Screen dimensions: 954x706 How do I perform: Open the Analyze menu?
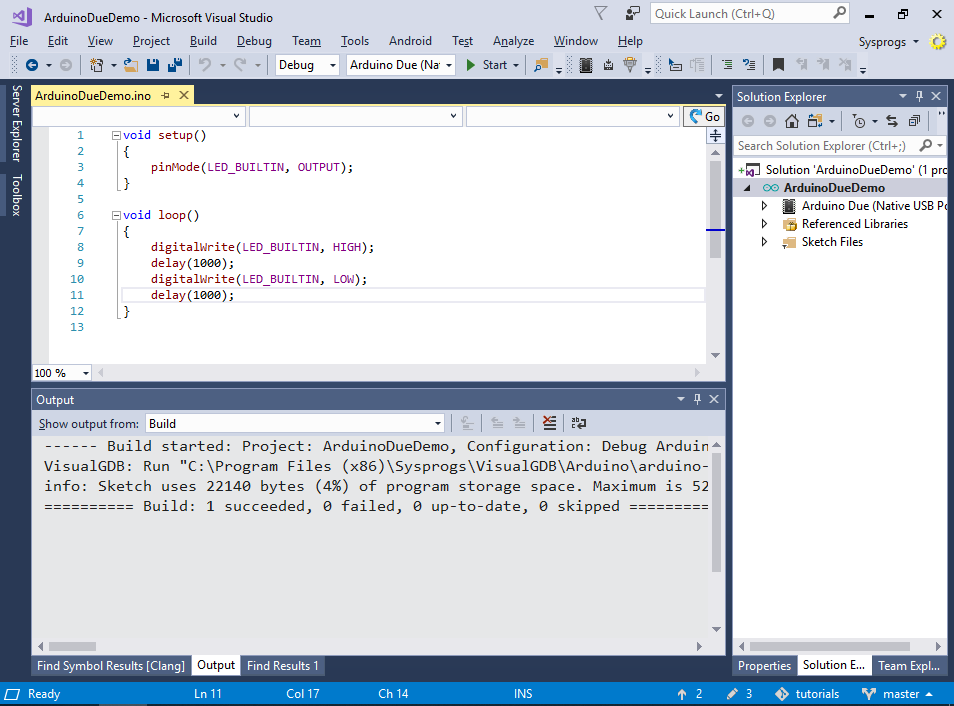(514, 41)
